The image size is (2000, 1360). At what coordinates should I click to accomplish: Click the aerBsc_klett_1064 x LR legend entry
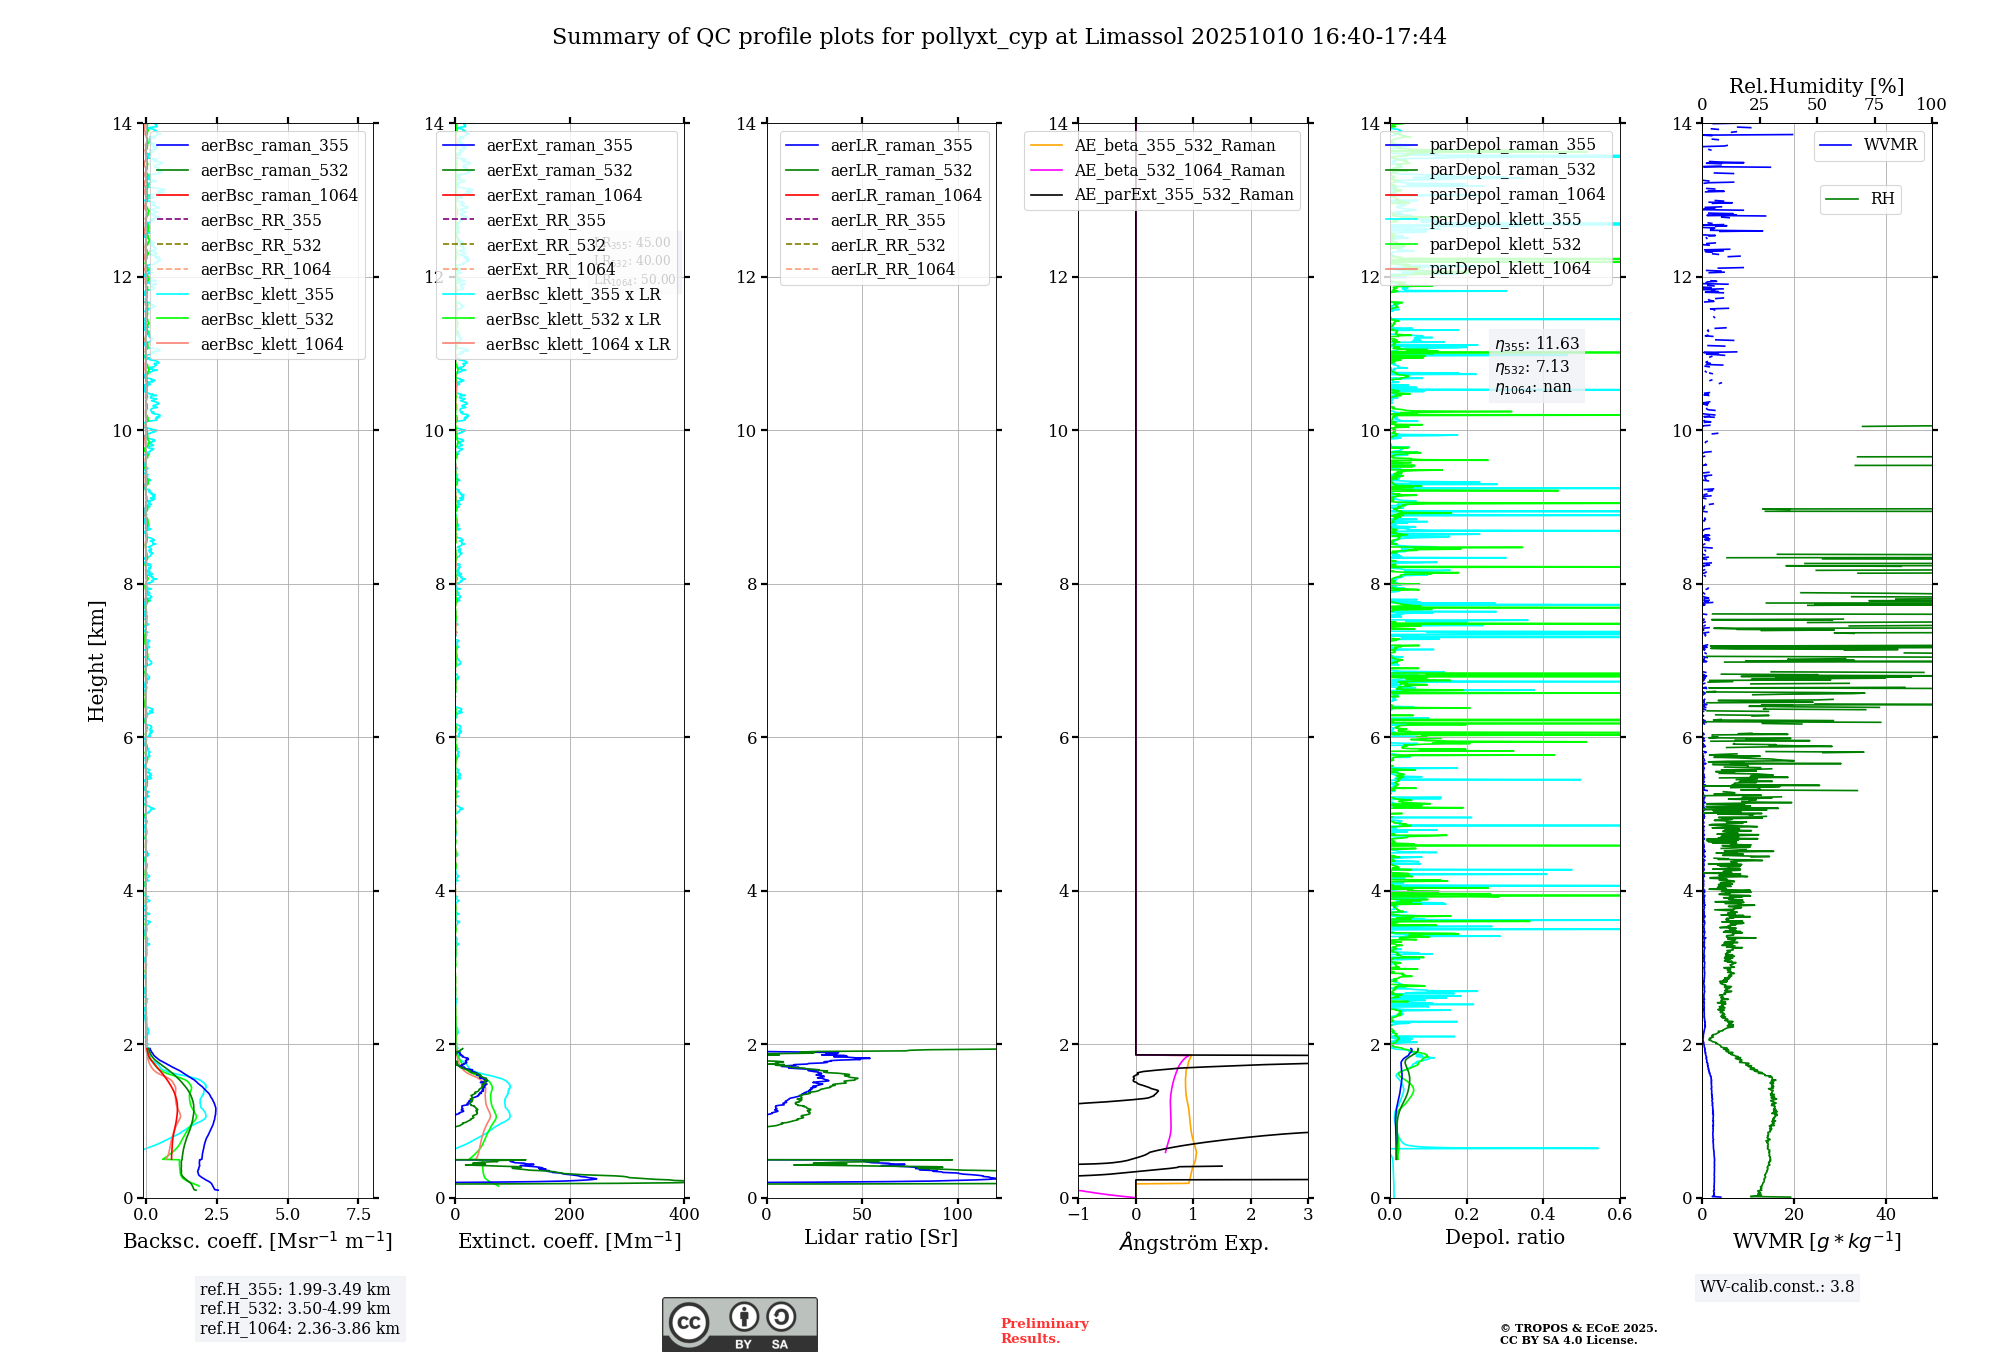[577, 345]
